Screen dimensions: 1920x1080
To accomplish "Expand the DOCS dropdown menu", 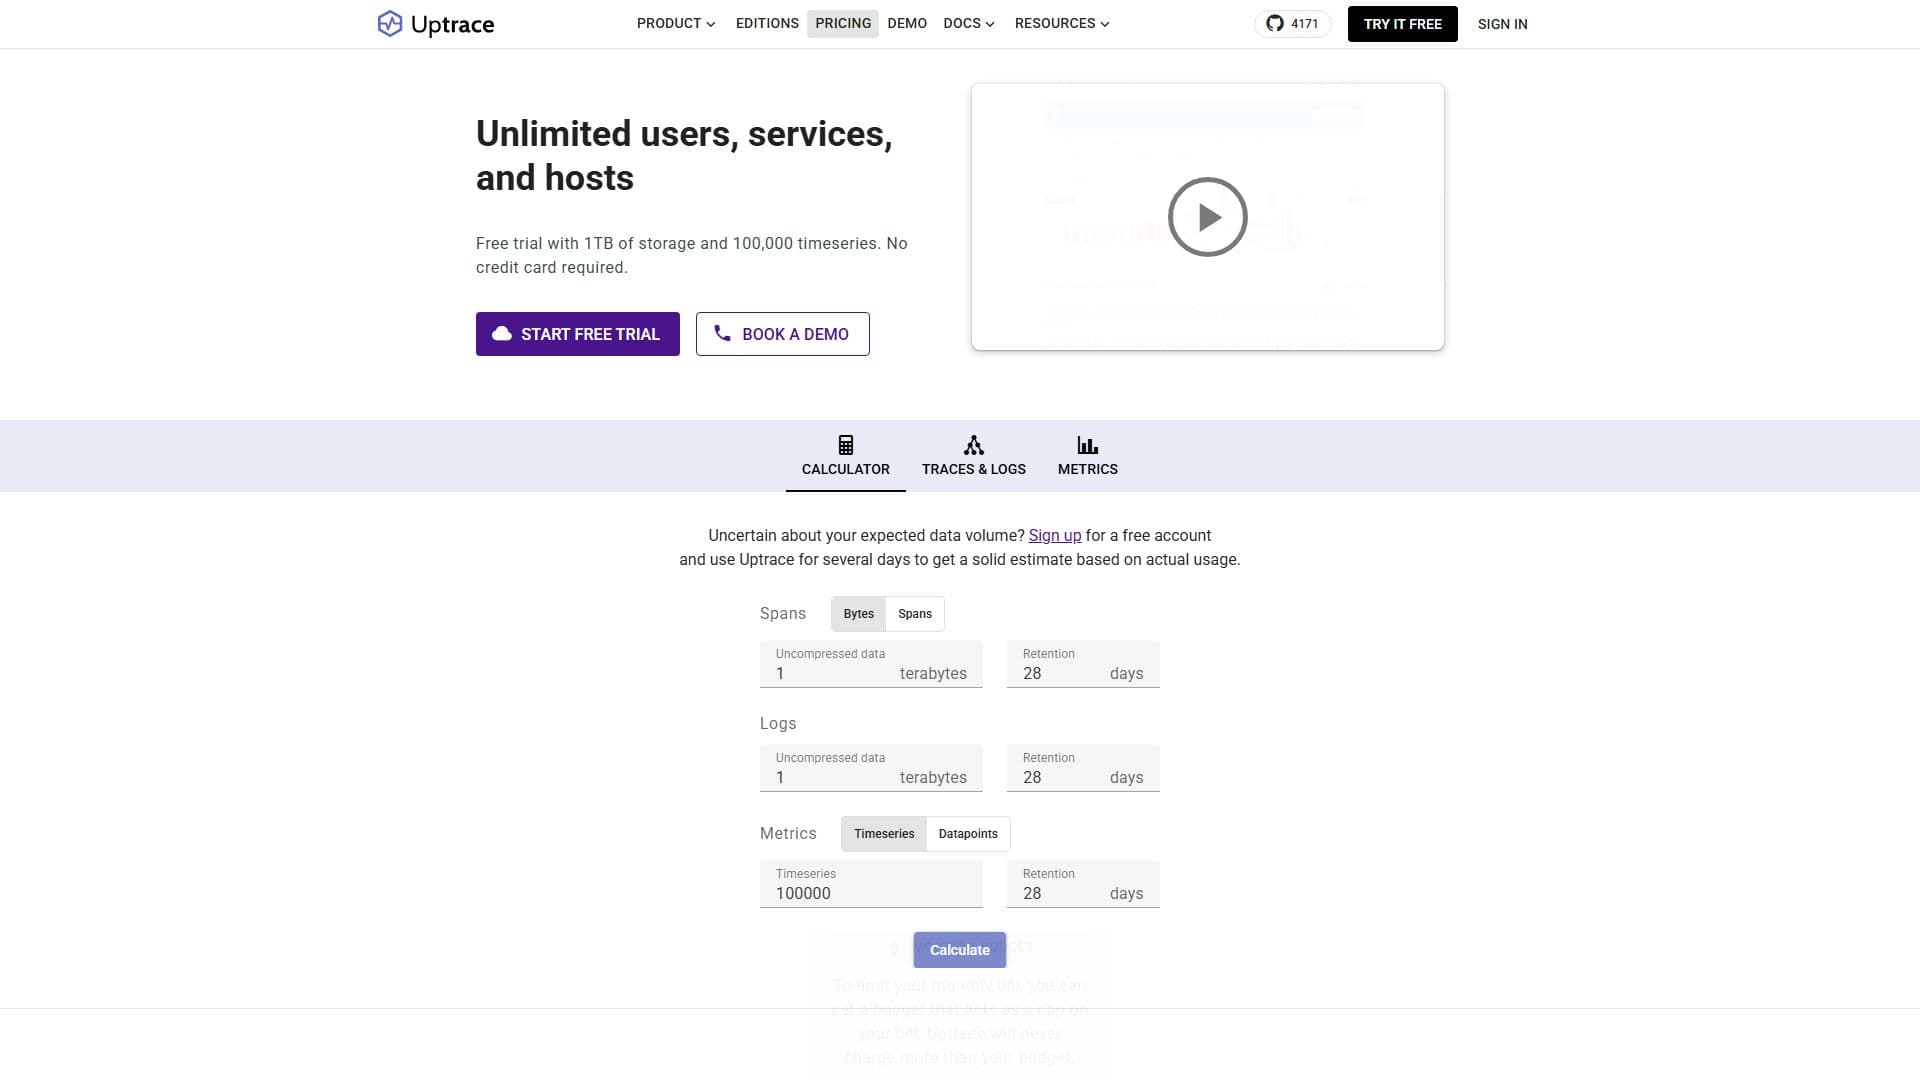I will (969, 24).
